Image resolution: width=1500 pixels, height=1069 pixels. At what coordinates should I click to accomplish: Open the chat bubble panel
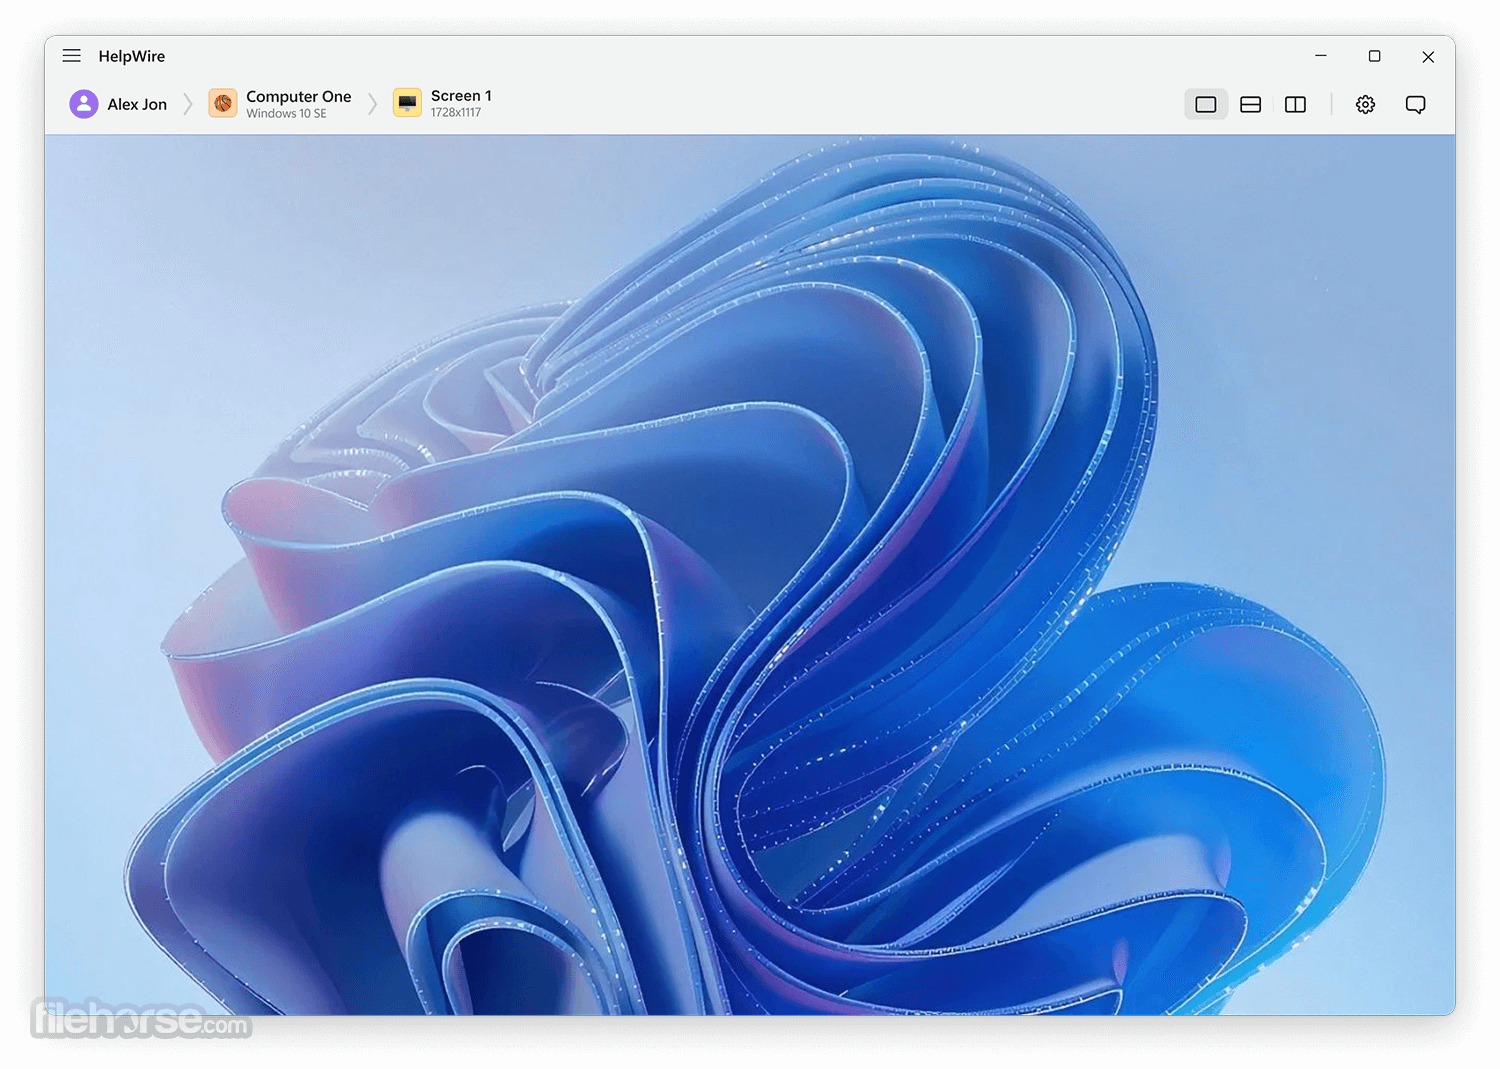coord(1415,104)
